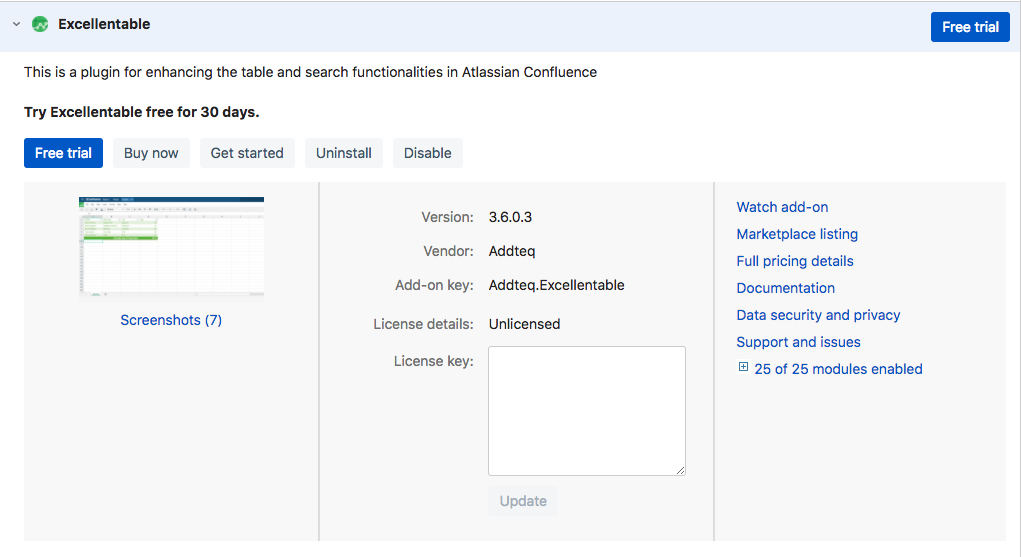Click inside the License key text area
1021x557 pixels.
tap(587, 411)
